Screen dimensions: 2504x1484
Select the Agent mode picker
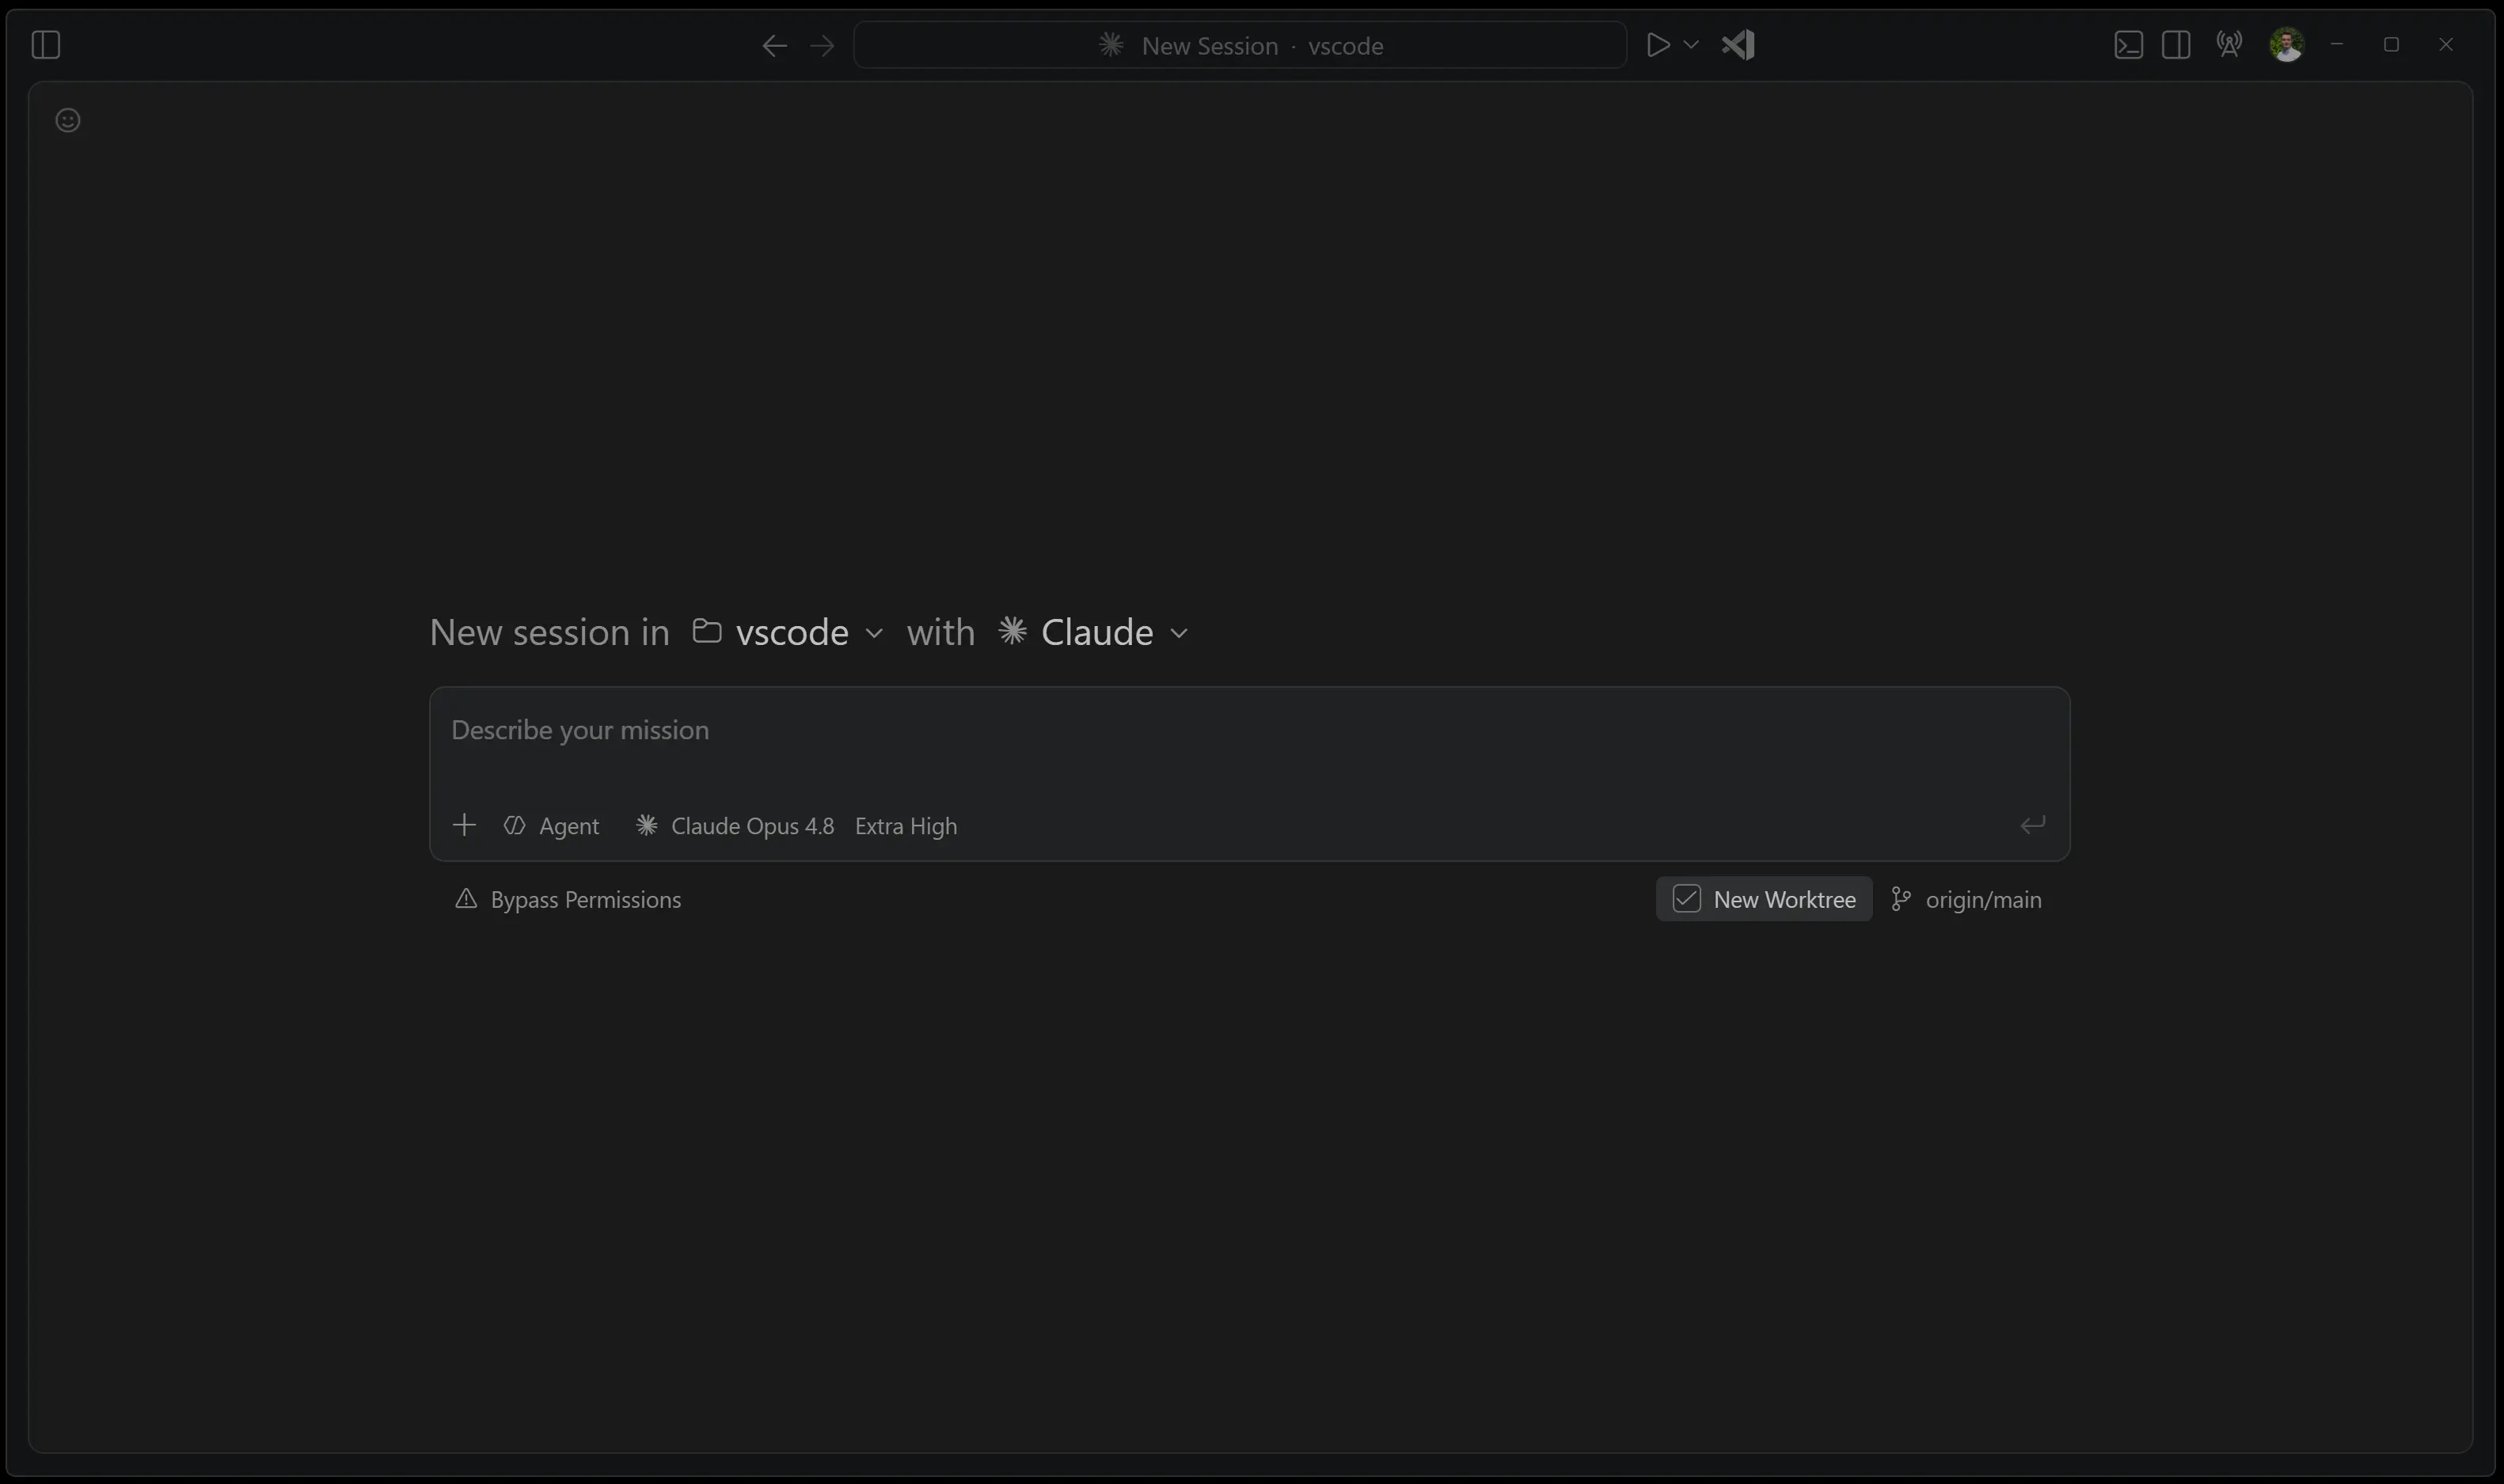551,826
